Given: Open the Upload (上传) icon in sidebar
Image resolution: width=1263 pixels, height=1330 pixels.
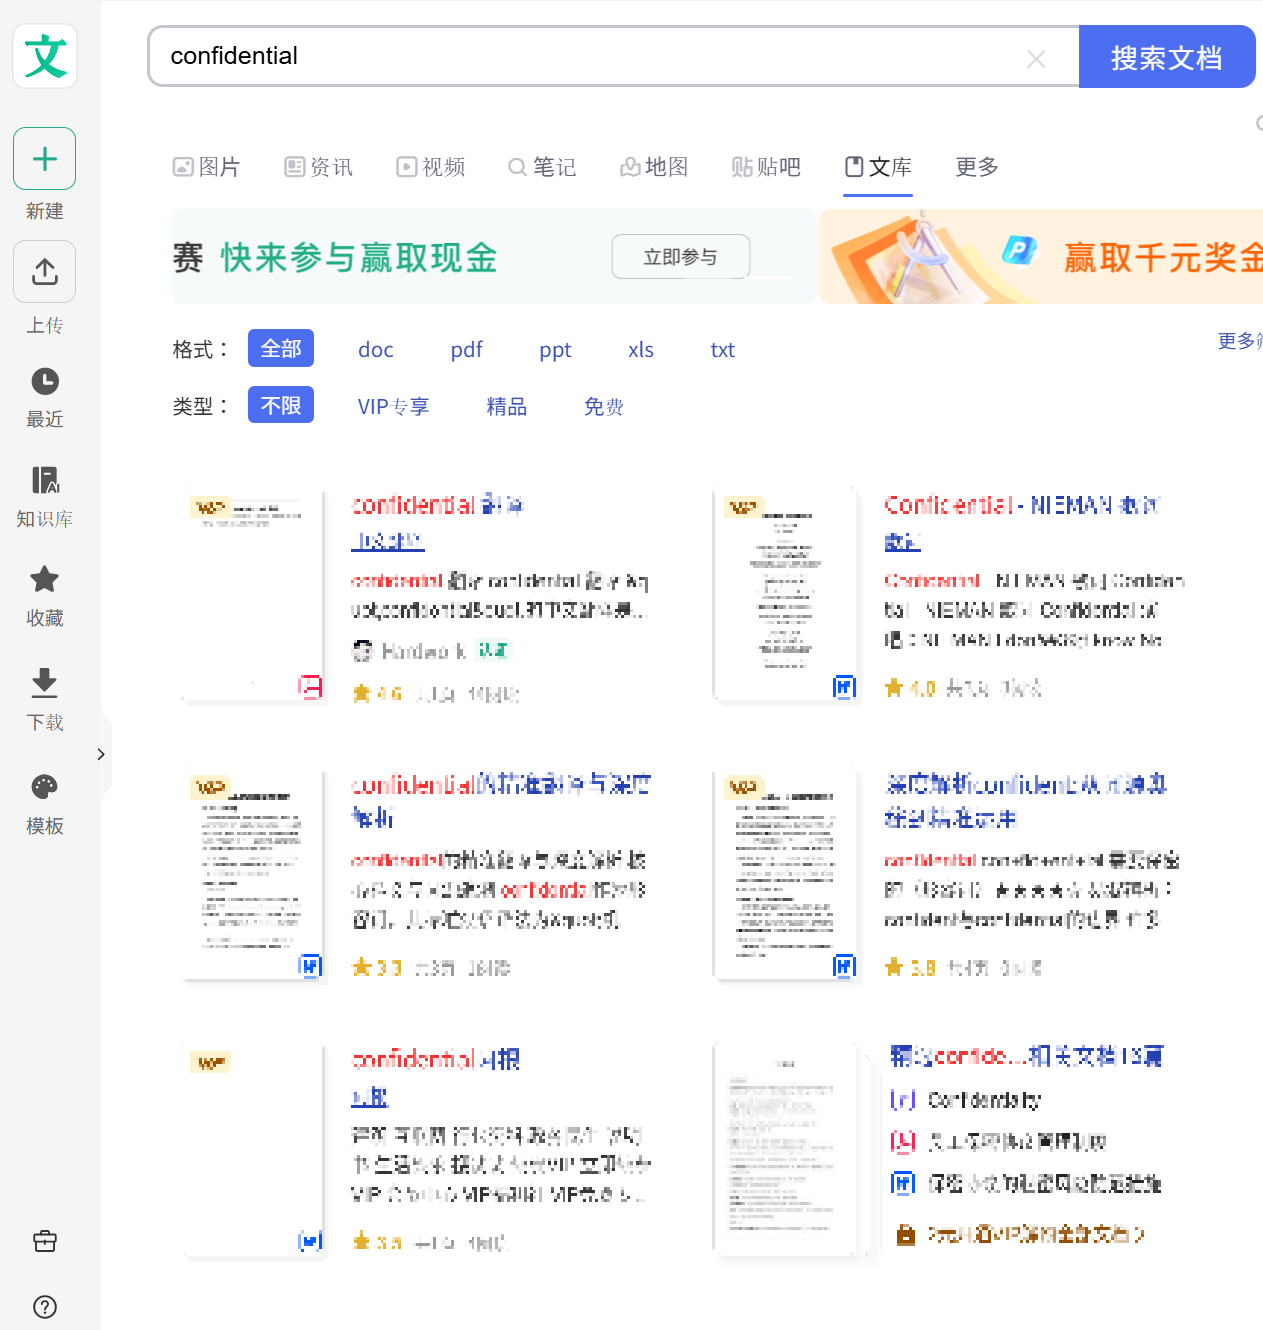Looking at the screenshot, I should [x=44, y=272].
